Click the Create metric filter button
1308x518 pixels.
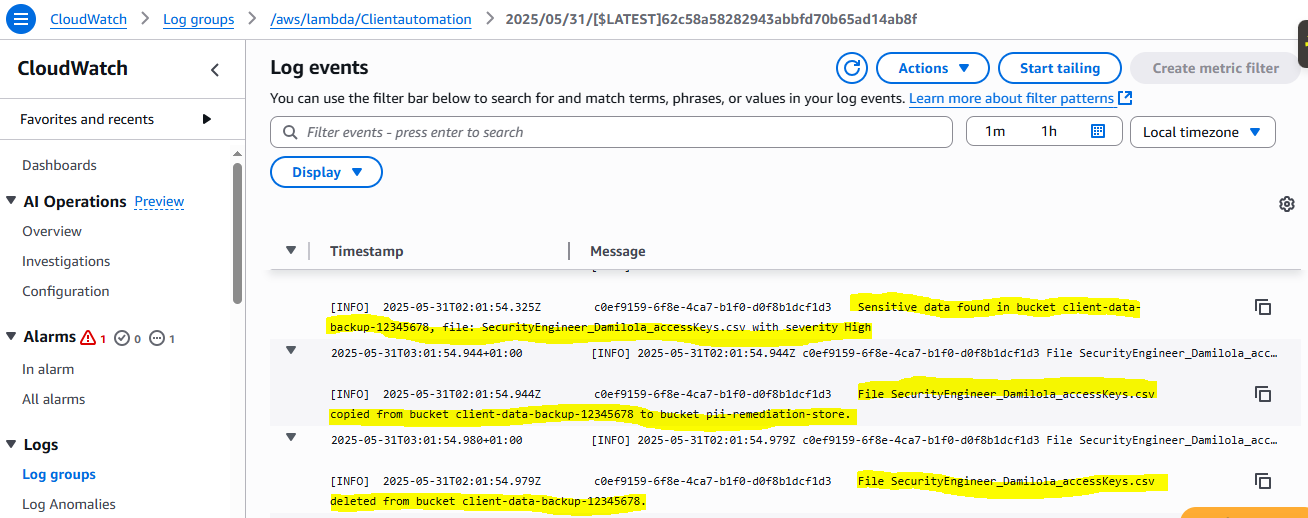1215,68
